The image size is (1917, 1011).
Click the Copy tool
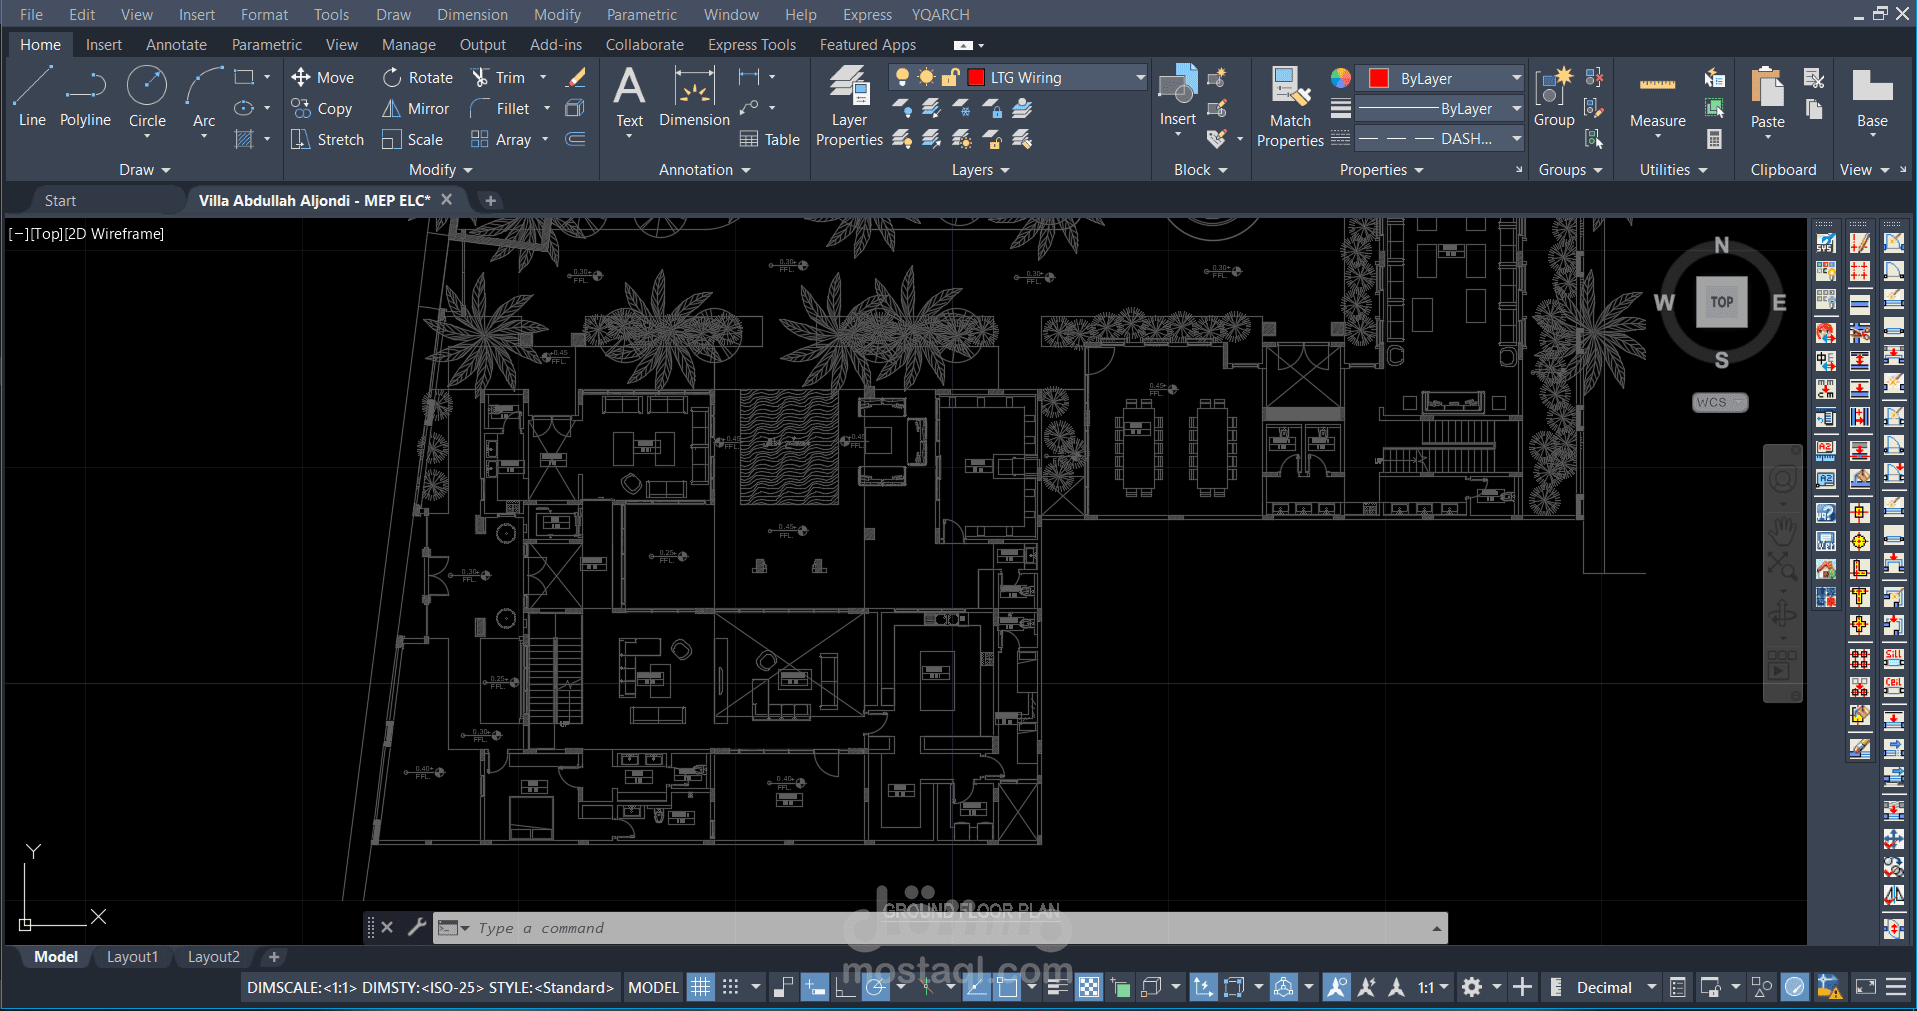[322, 108]
